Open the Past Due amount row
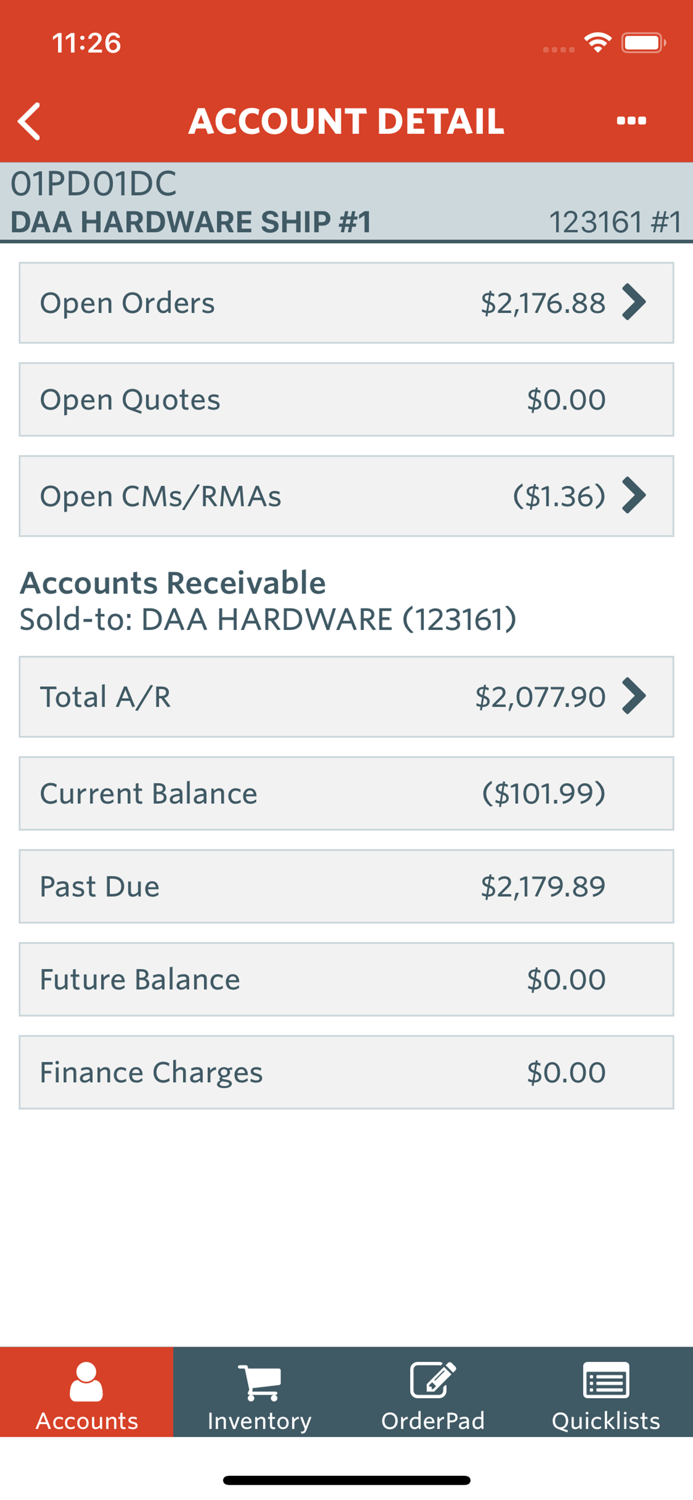Image resolution: width=693 pixels, height=1500 pixels. 346,886
